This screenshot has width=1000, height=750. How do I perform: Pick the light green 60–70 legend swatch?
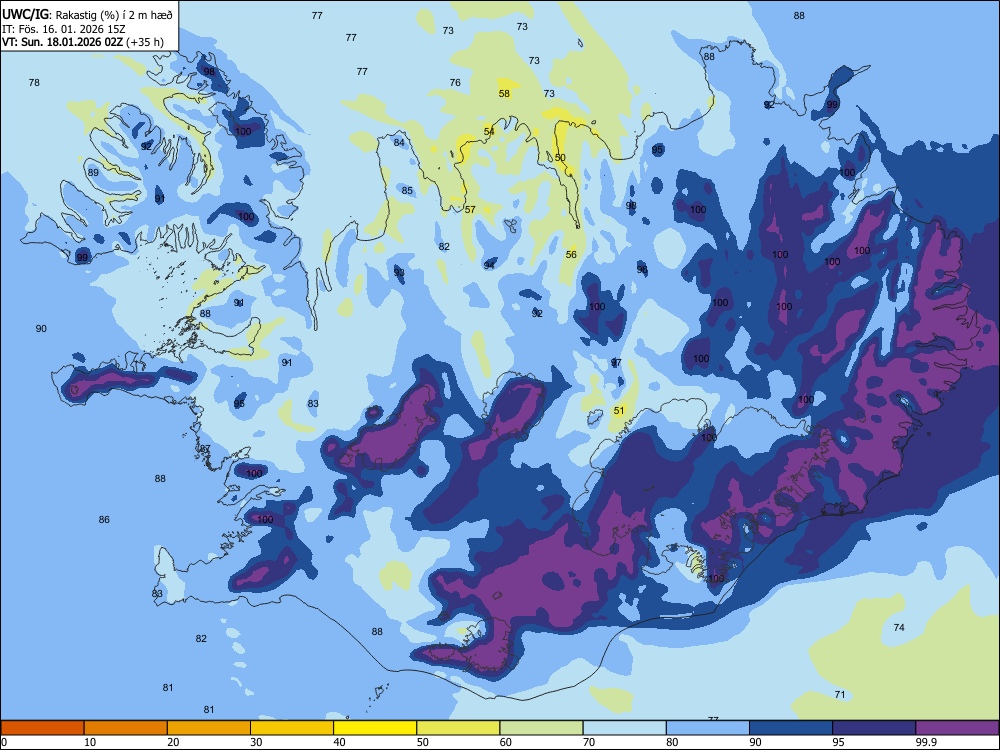tap(541, 728)
